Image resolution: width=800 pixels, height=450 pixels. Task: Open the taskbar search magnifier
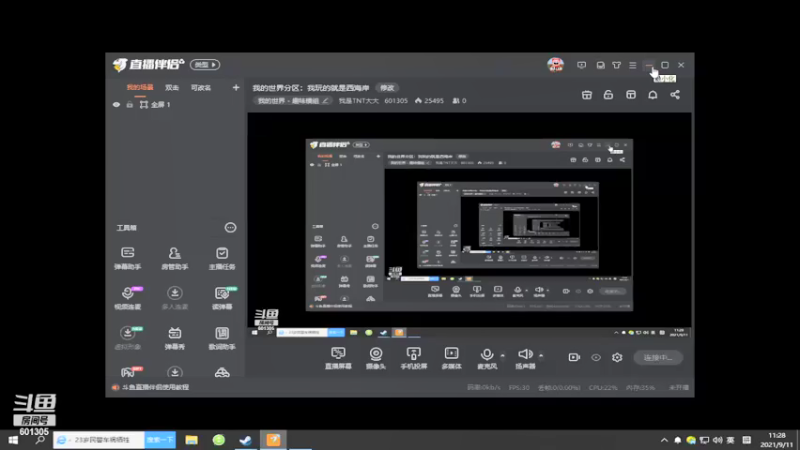(40, 440)
